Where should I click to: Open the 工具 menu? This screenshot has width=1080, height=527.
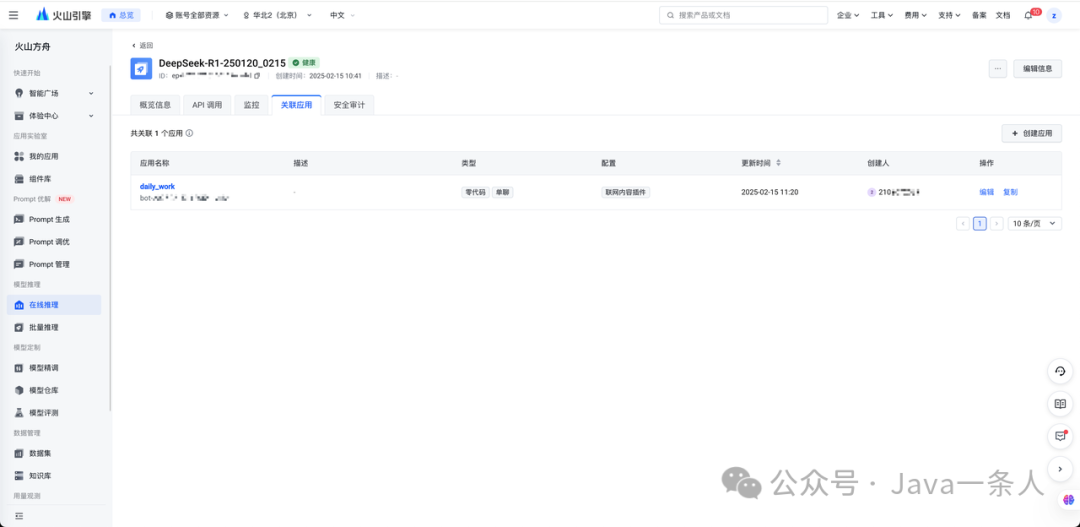pos(882,15)
